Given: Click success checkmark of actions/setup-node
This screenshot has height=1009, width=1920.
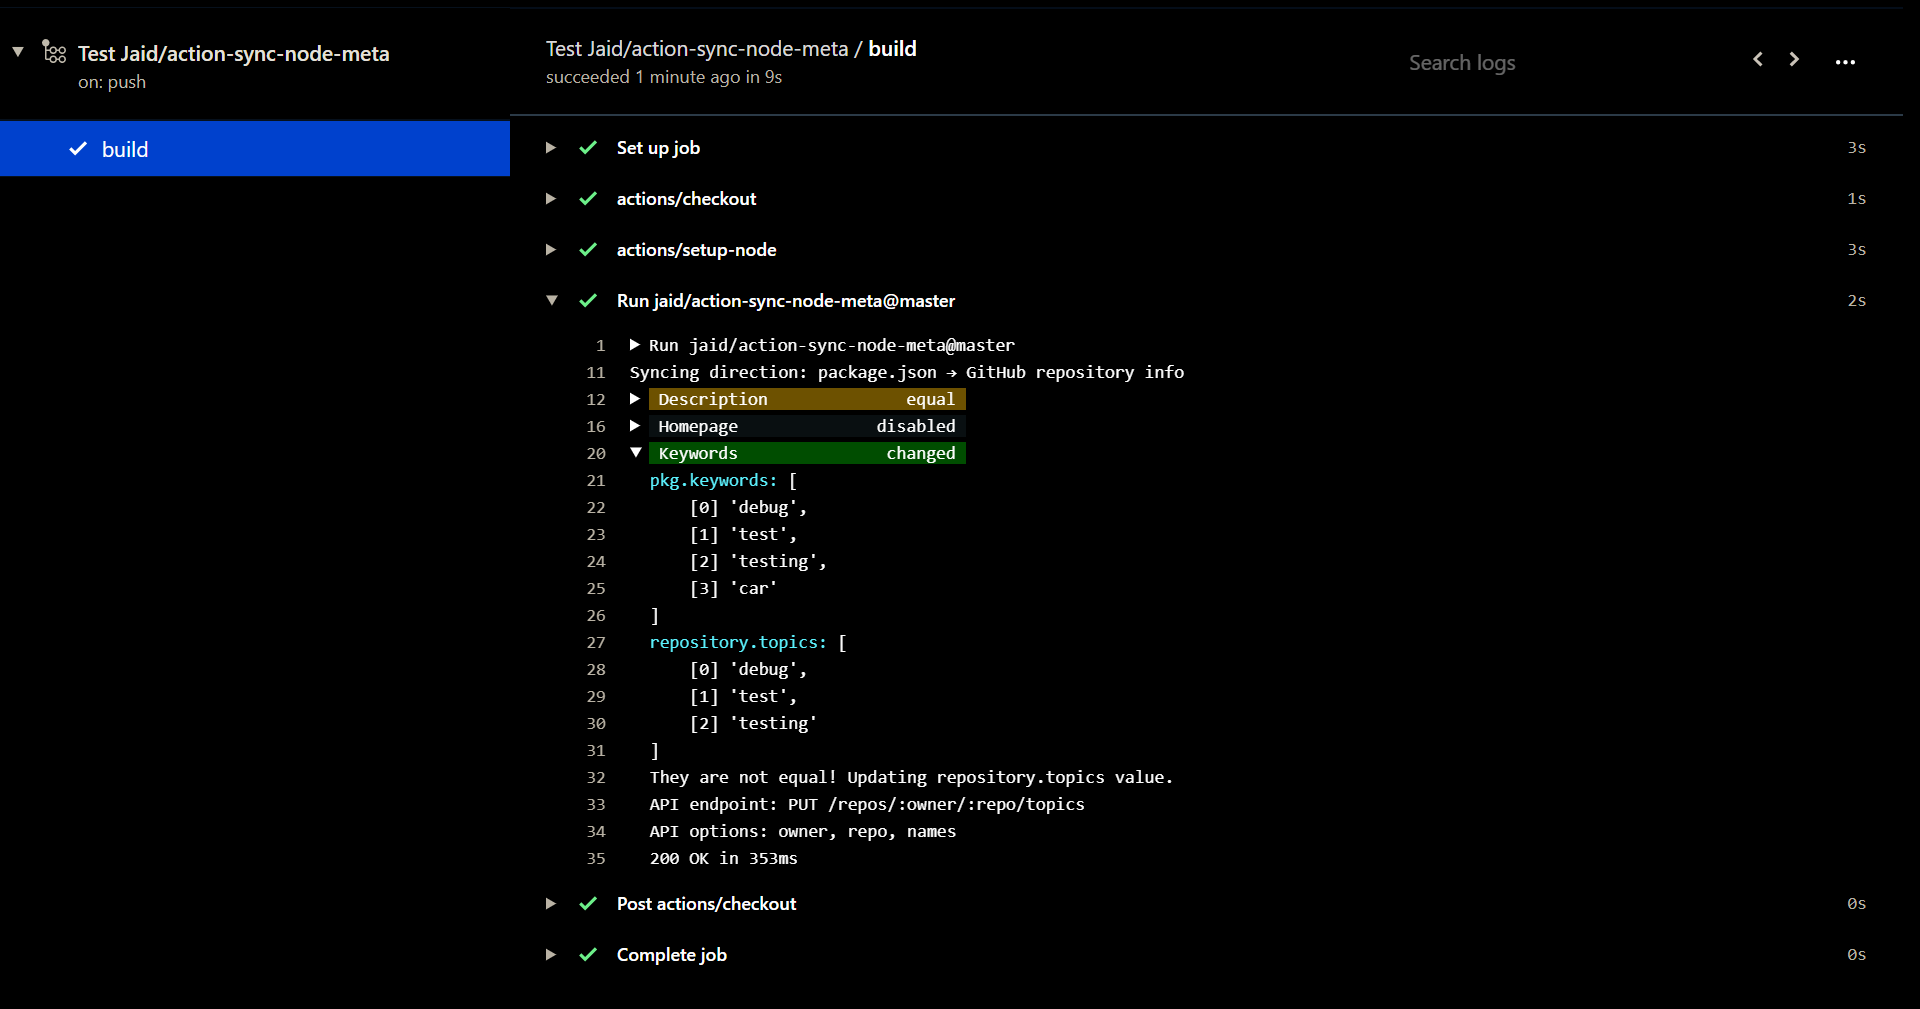Looking at the screenshot, I should pos(588,250).
